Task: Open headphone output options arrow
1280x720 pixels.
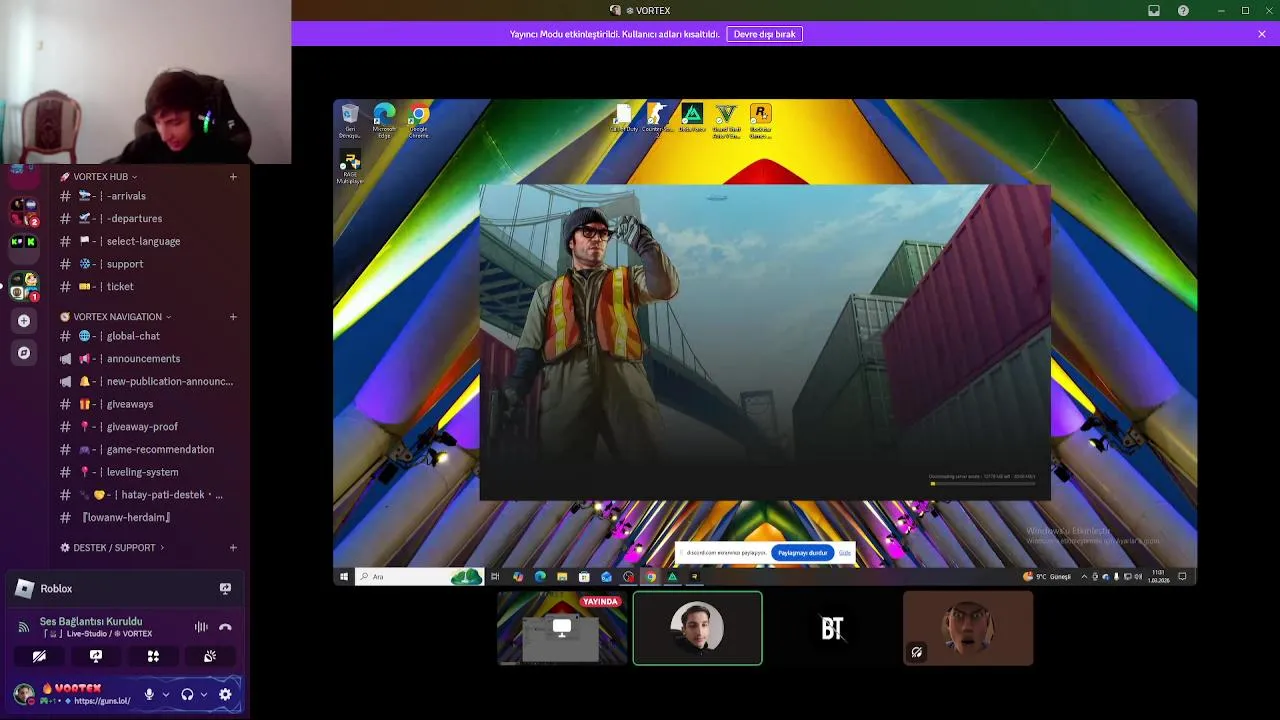Action: coord(204,694)
